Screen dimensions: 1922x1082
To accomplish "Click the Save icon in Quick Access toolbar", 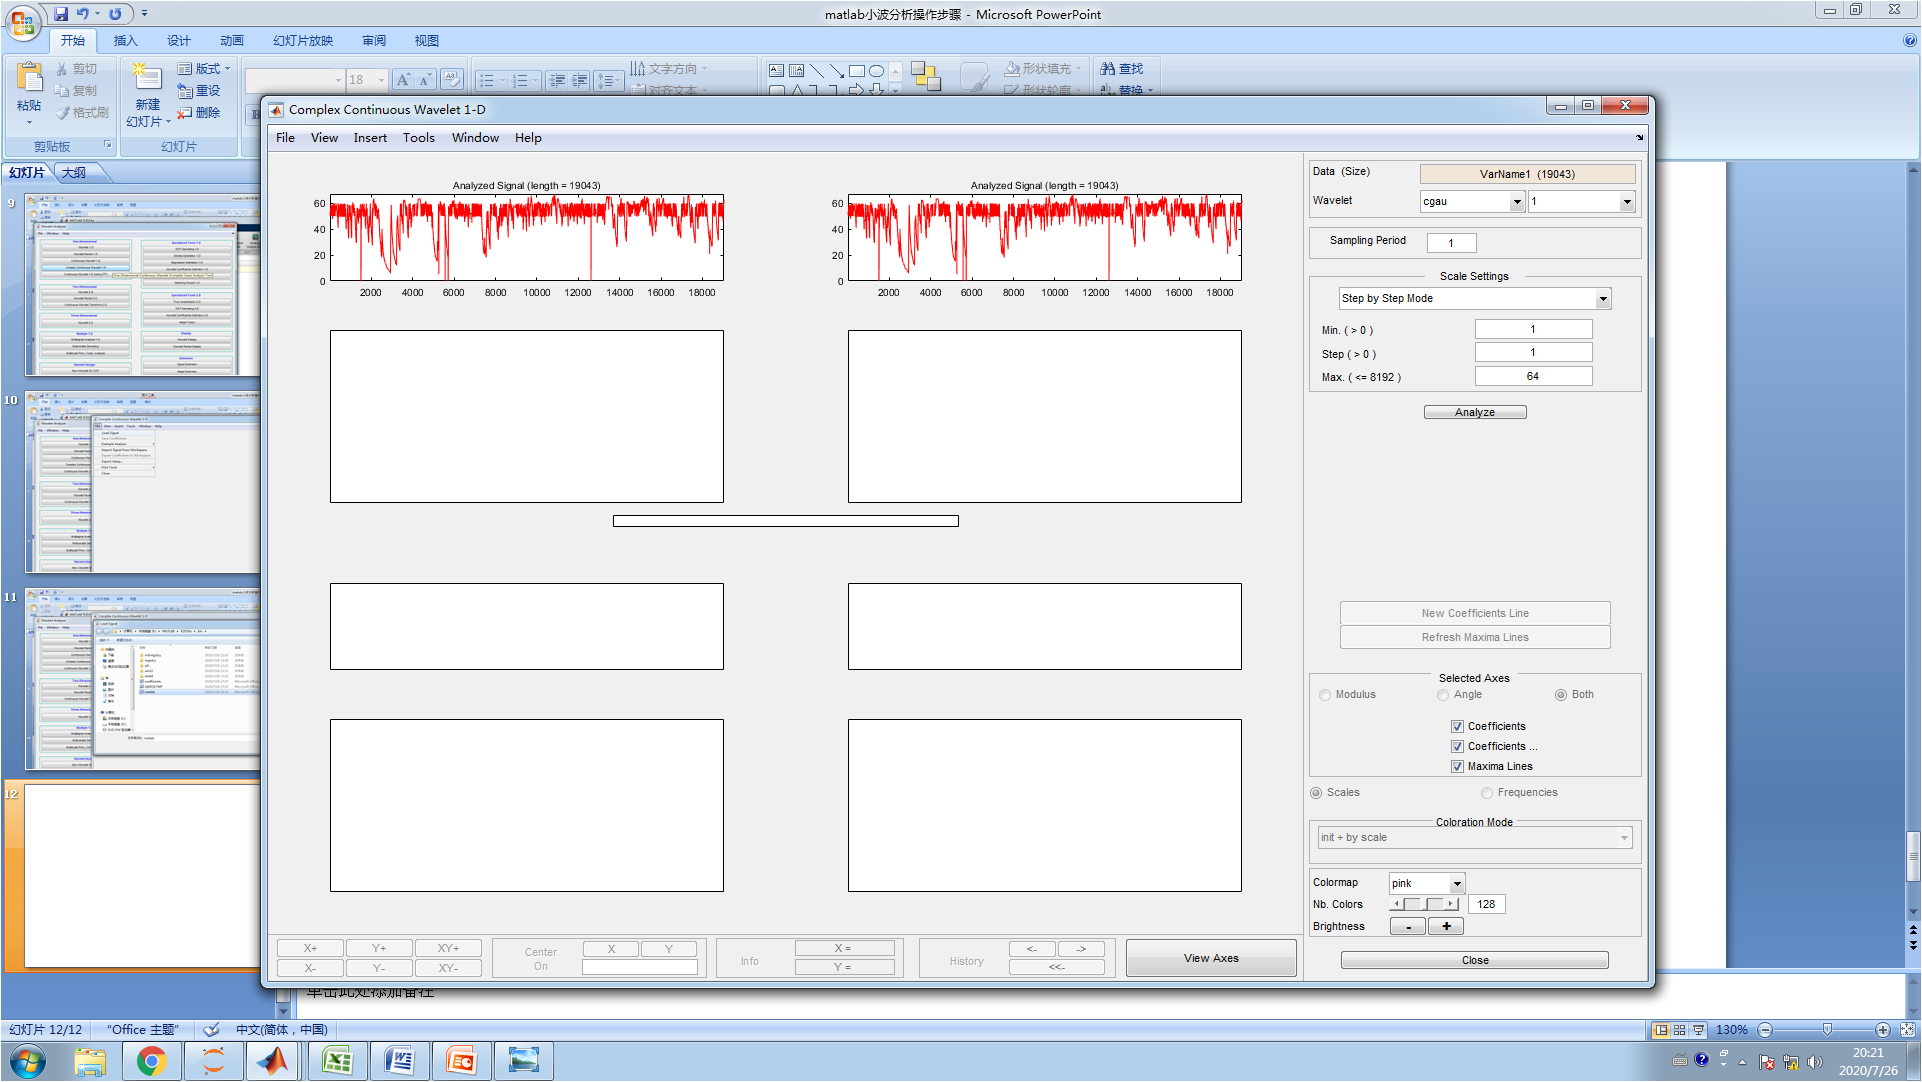I will click(x=62, y=14).
